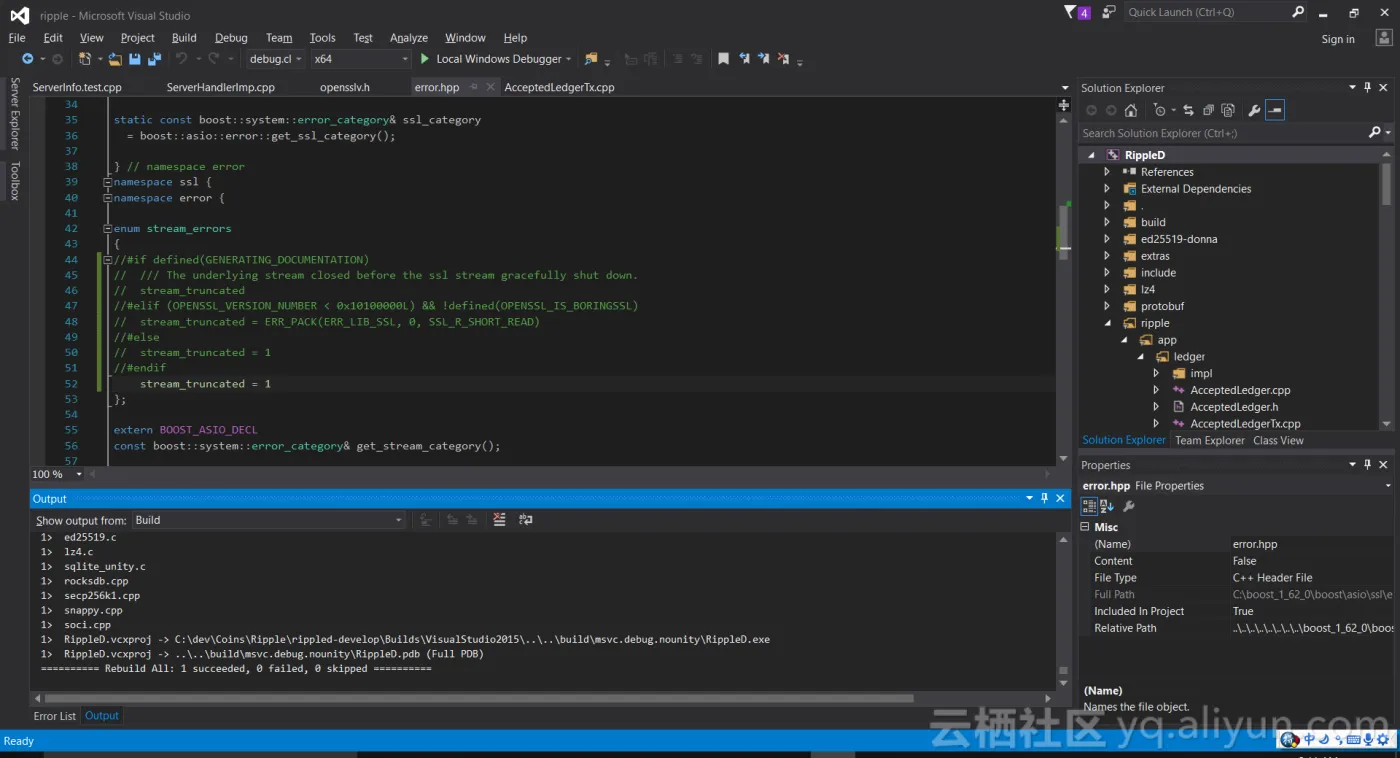Viewport: 1400px width, 758px height.
Task: Toggle a bookmark using the toolbar bookmark icon
Action: pos(723,59)
